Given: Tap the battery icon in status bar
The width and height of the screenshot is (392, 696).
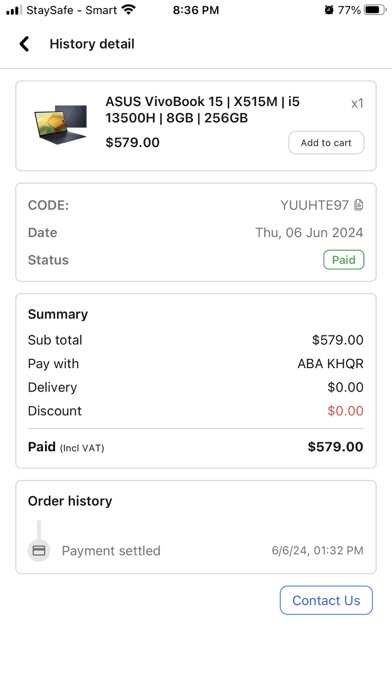Looking at the screenshot, I should 375,10.
